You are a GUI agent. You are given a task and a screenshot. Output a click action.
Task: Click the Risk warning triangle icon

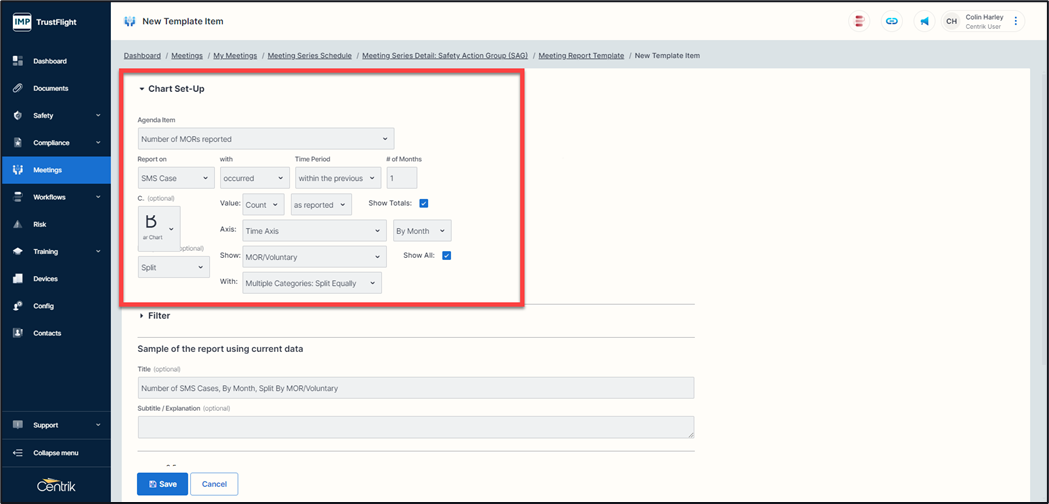point(18,225)
